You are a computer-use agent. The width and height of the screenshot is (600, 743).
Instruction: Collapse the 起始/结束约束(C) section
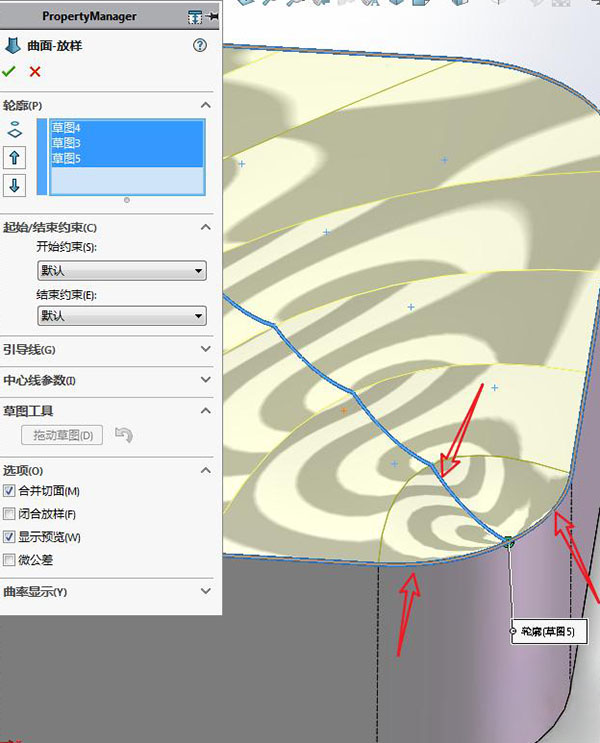pos(206,227)
